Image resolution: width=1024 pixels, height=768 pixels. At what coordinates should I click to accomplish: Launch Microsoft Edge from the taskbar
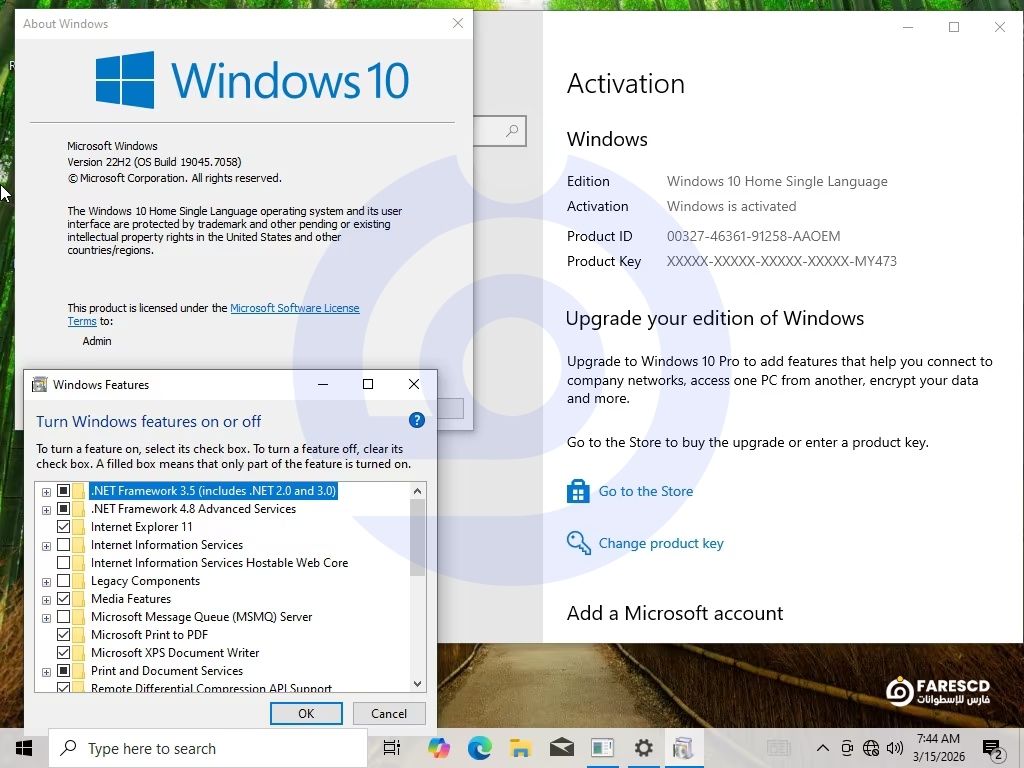tap(479, 748)
